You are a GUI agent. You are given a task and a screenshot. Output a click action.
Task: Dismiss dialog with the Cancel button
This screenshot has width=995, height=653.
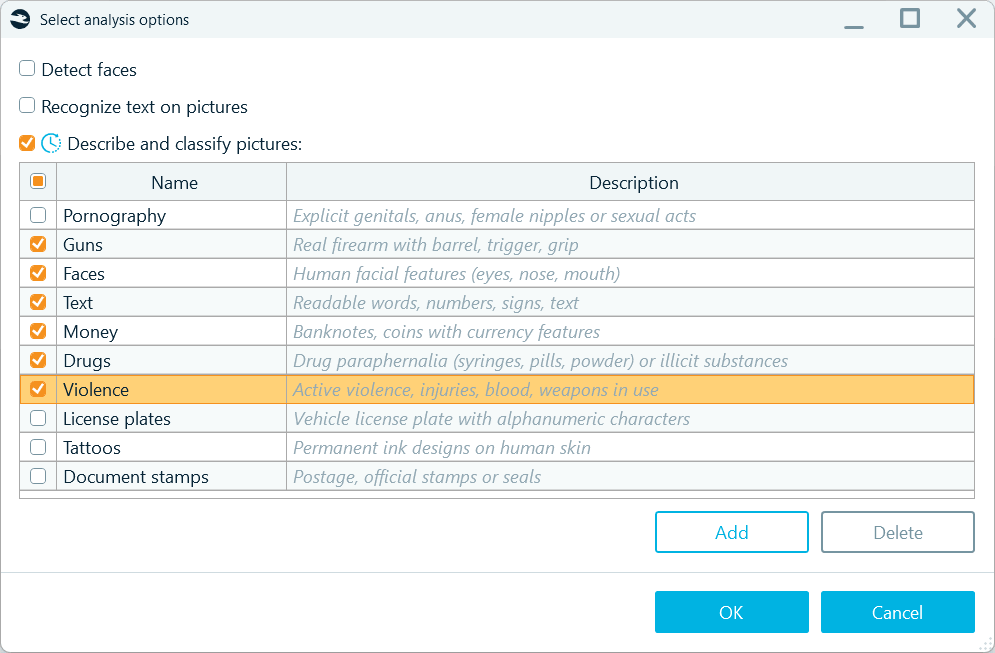(x=897, y=612)
